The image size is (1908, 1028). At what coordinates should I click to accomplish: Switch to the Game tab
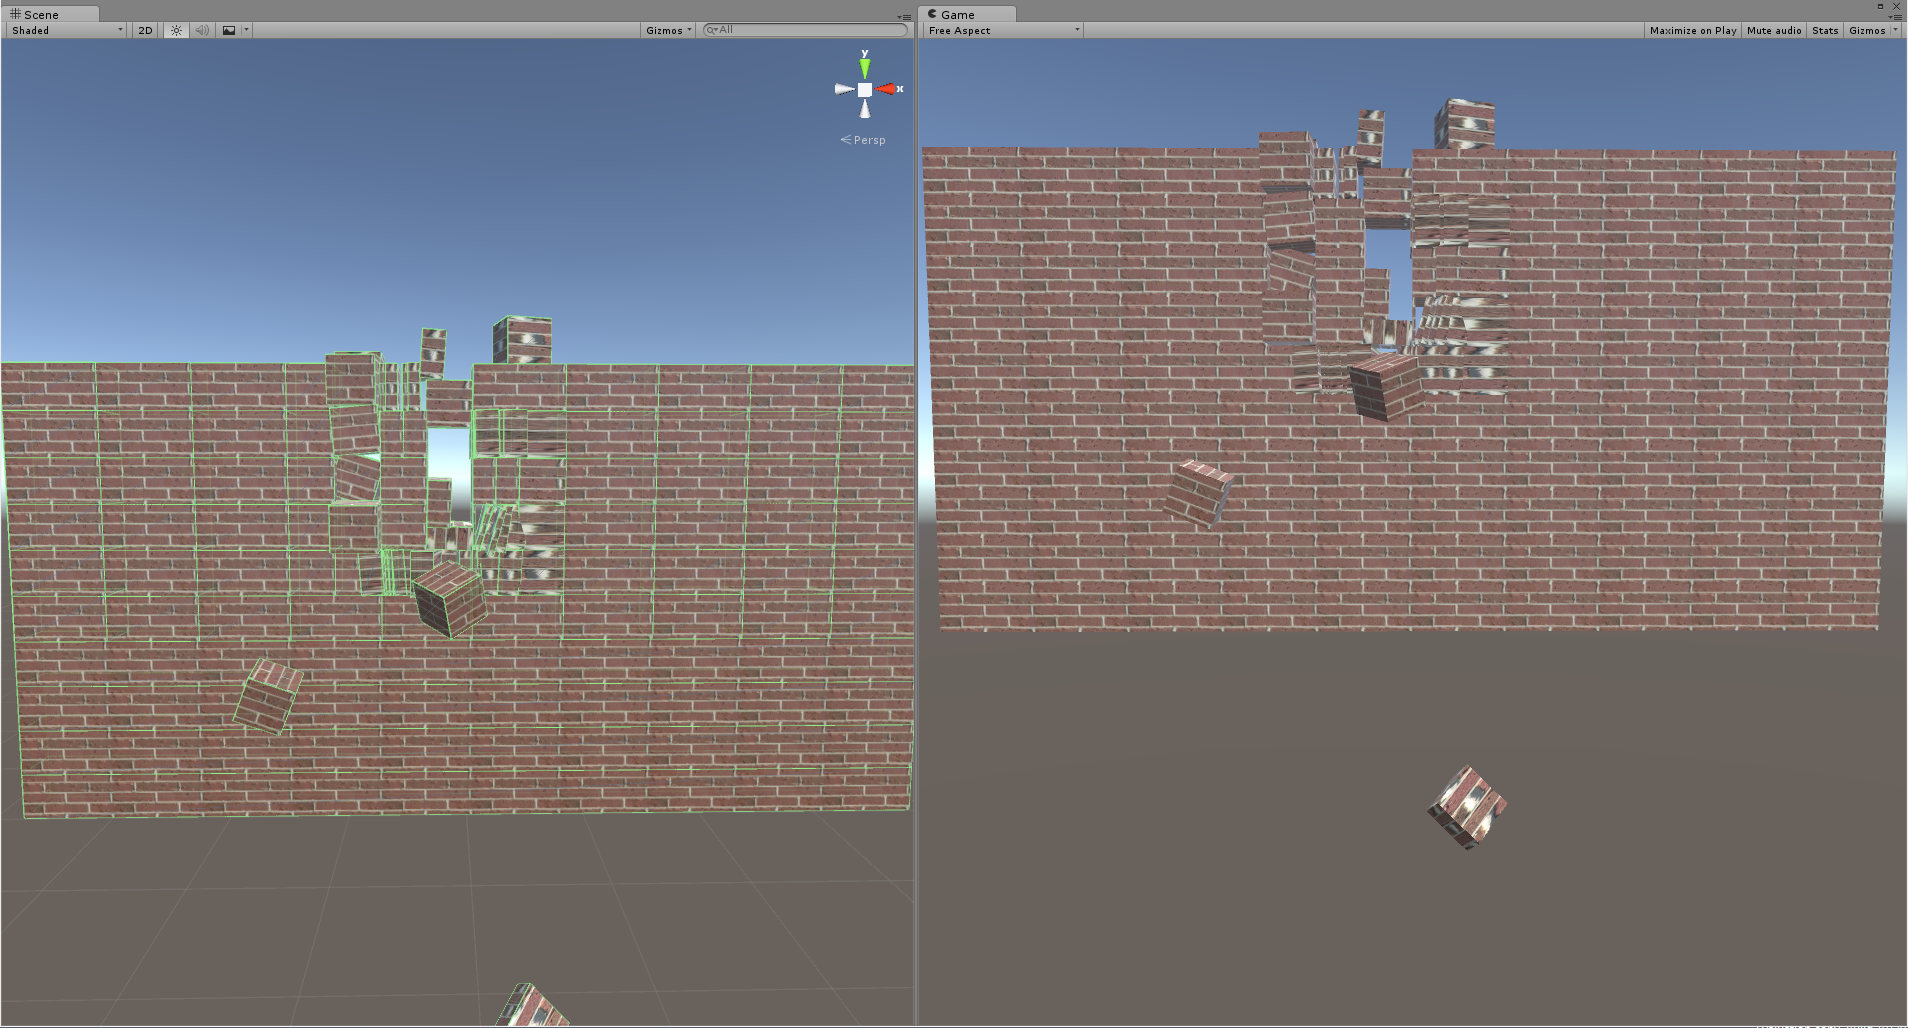[966, 14]
